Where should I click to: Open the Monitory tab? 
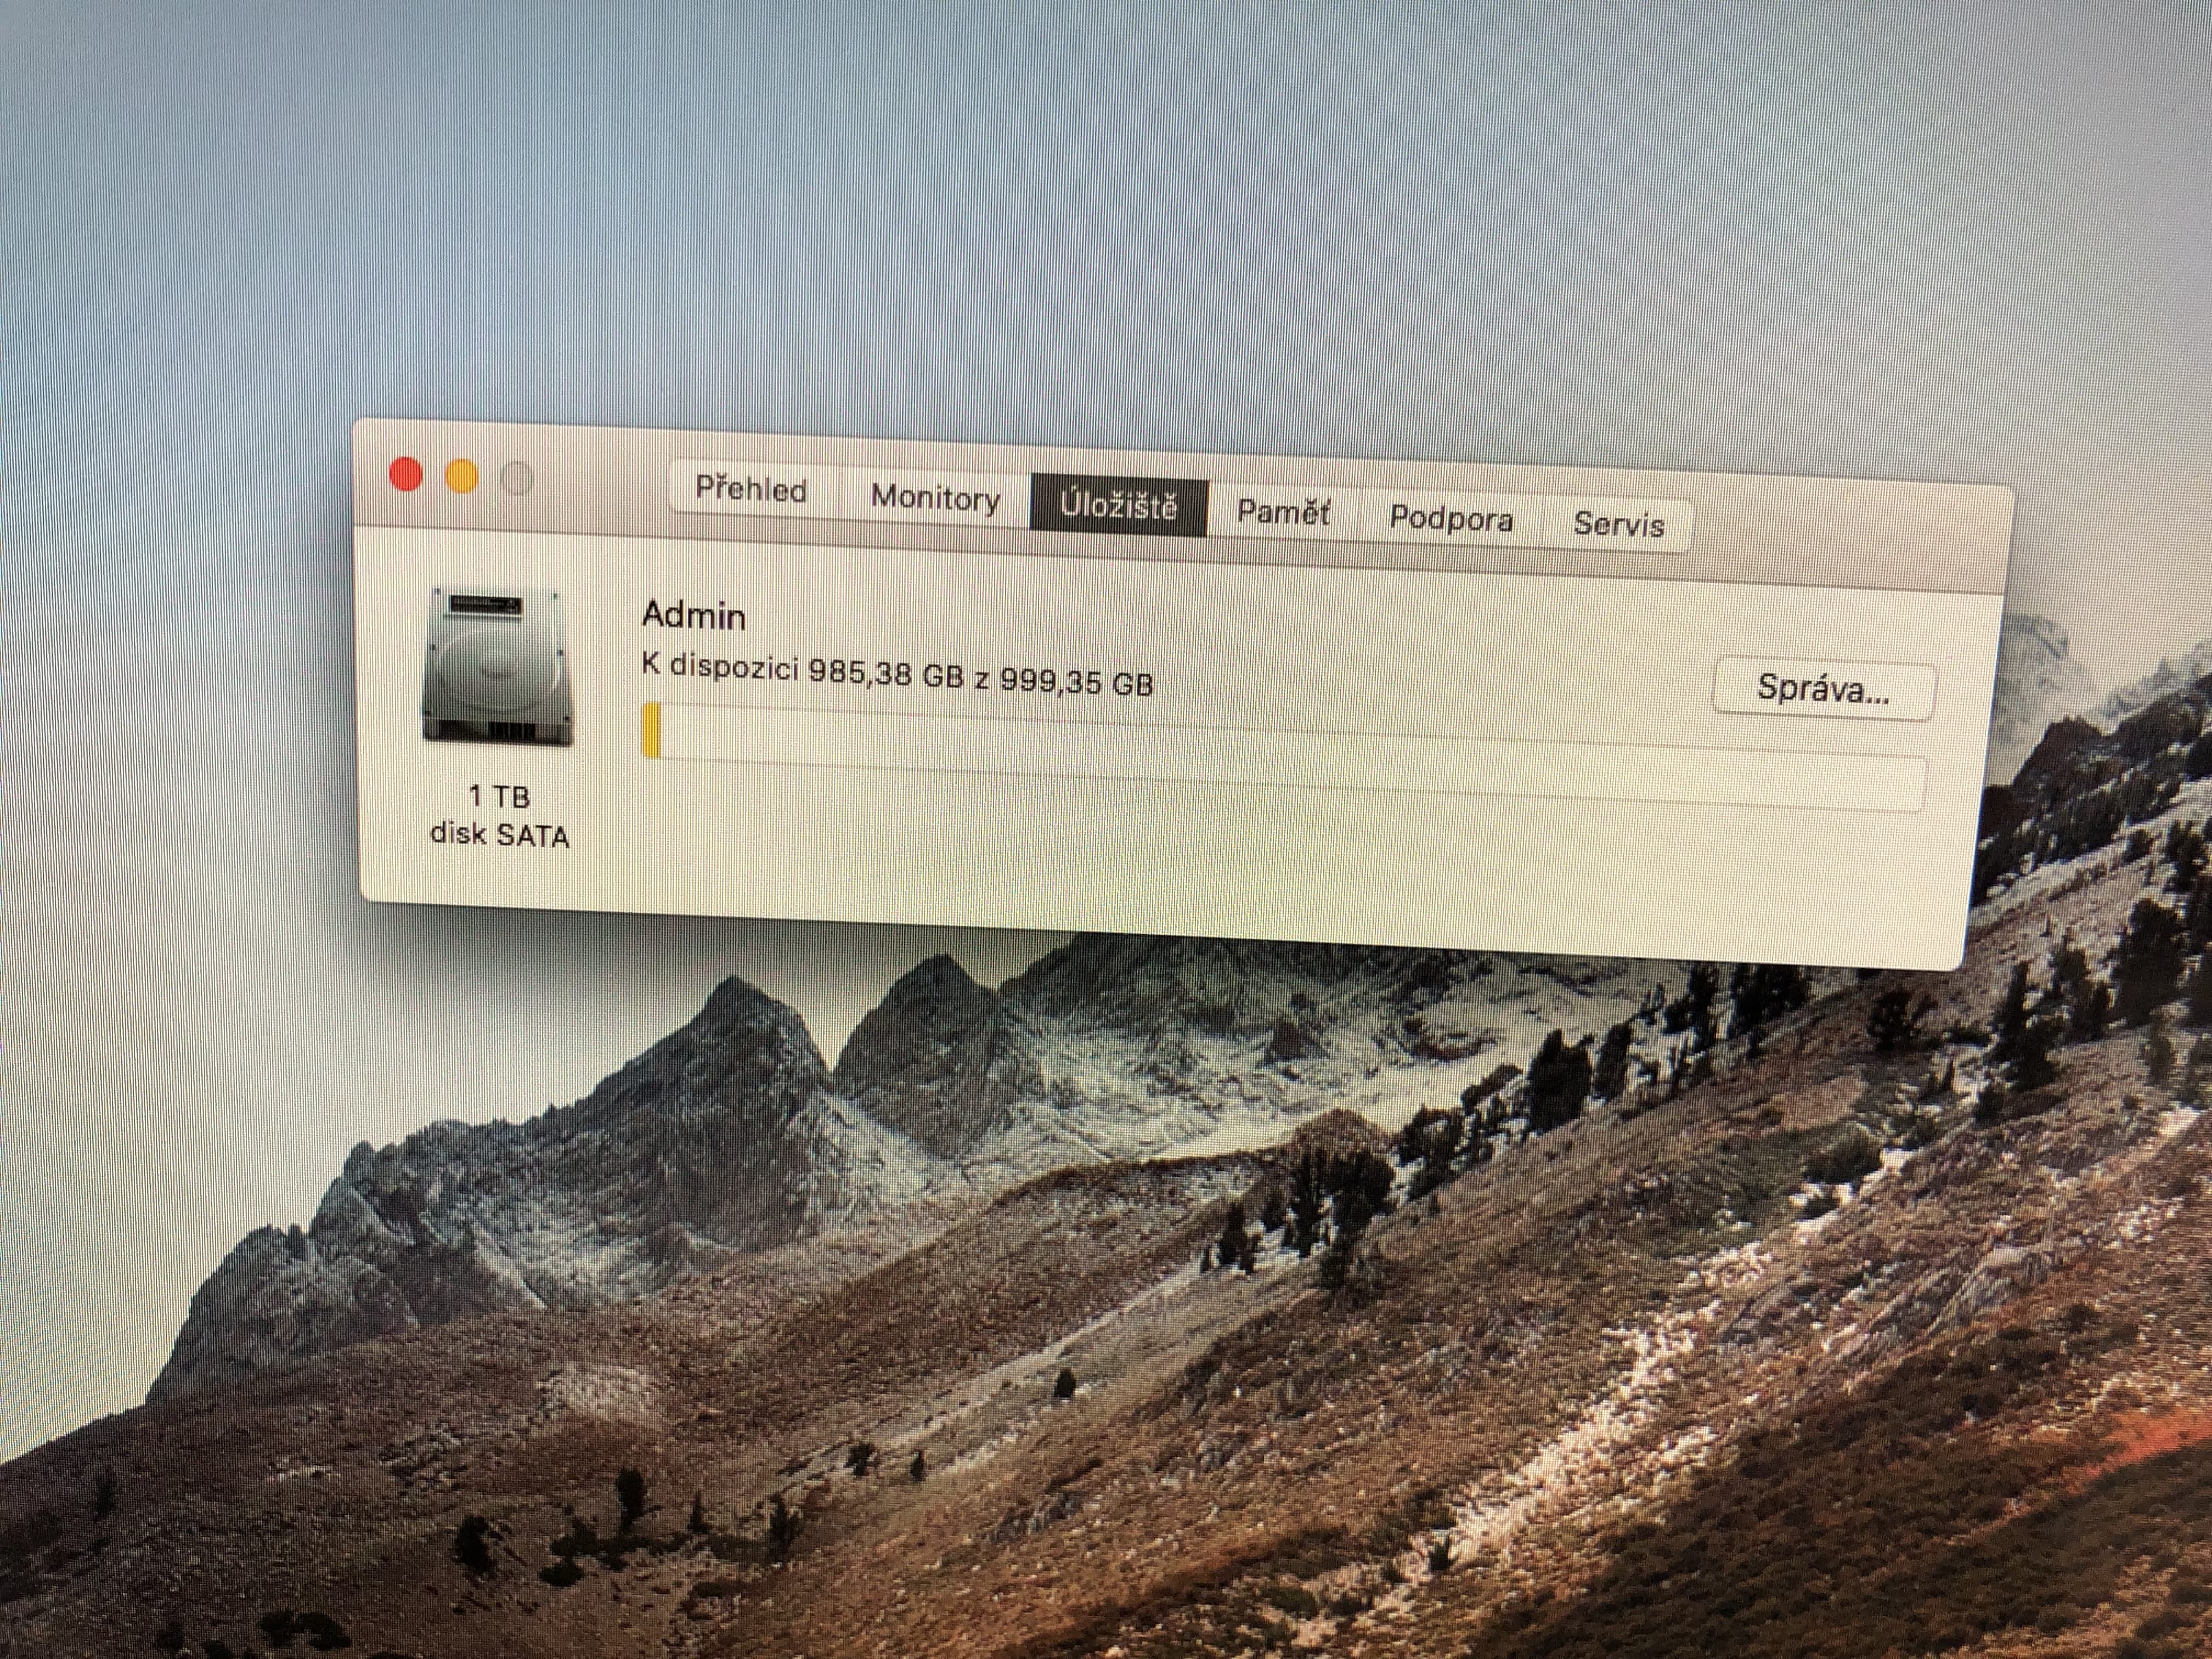[x=935, y=498]
